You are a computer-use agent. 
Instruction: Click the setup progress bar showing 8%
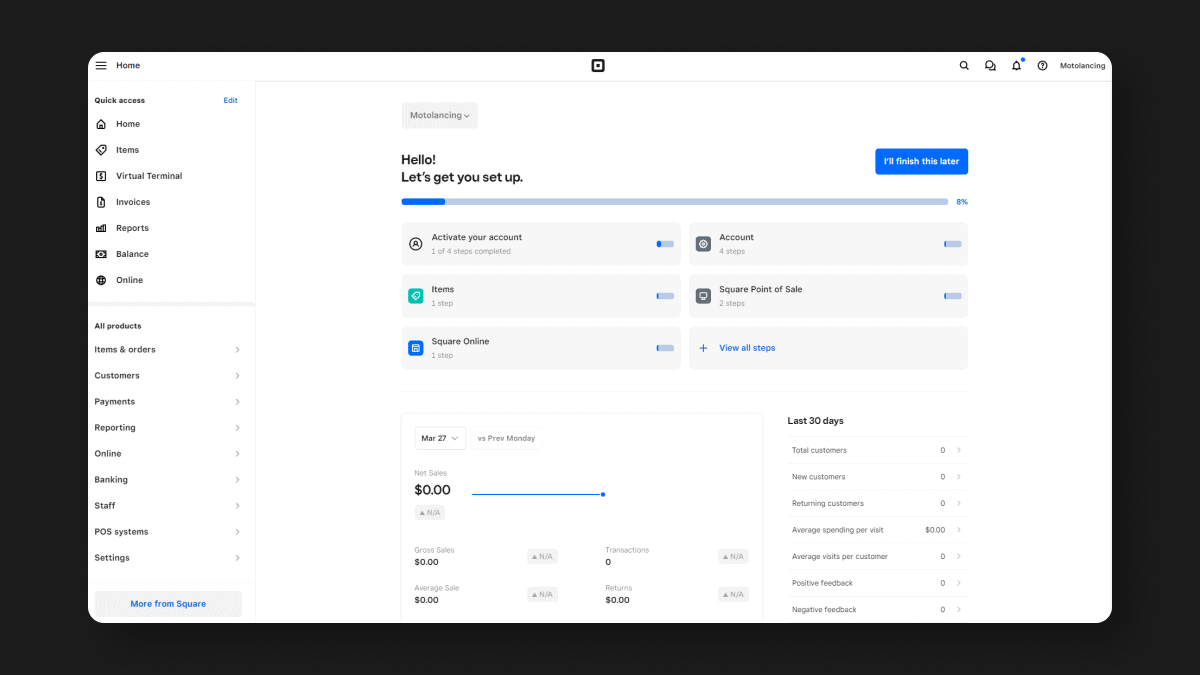point(675,202)
